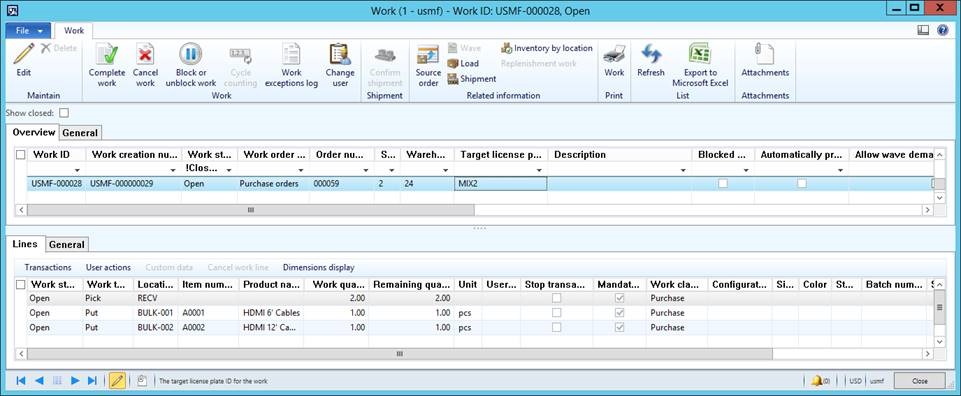Open Order number filter dropdown
The height and width of the screenshot is (396, 961).
tap(366, 170)
